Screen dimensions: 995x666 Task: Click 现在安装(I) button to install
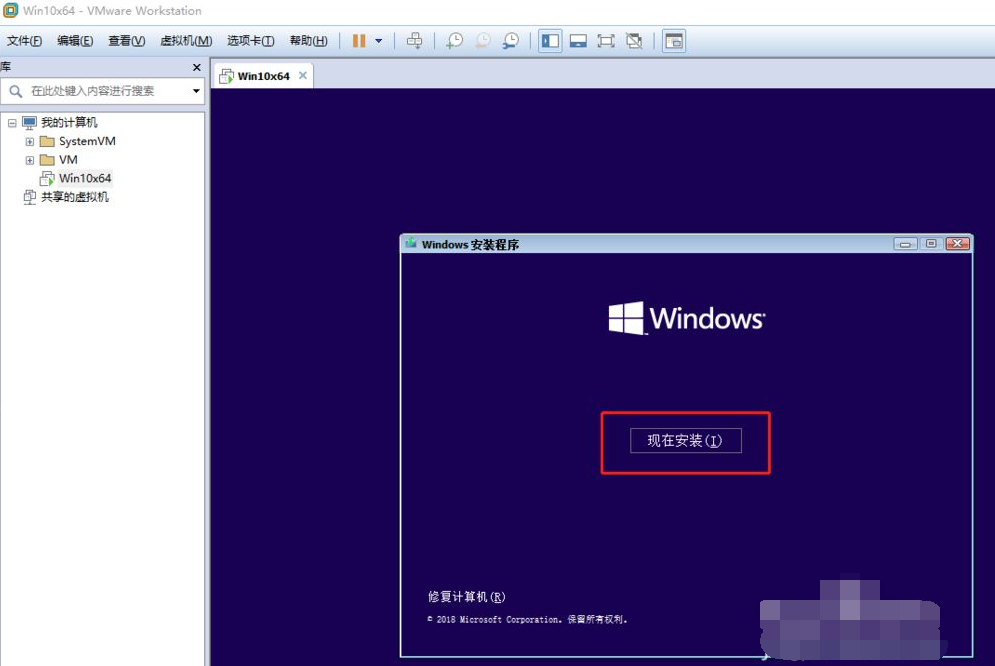(685, 440)
